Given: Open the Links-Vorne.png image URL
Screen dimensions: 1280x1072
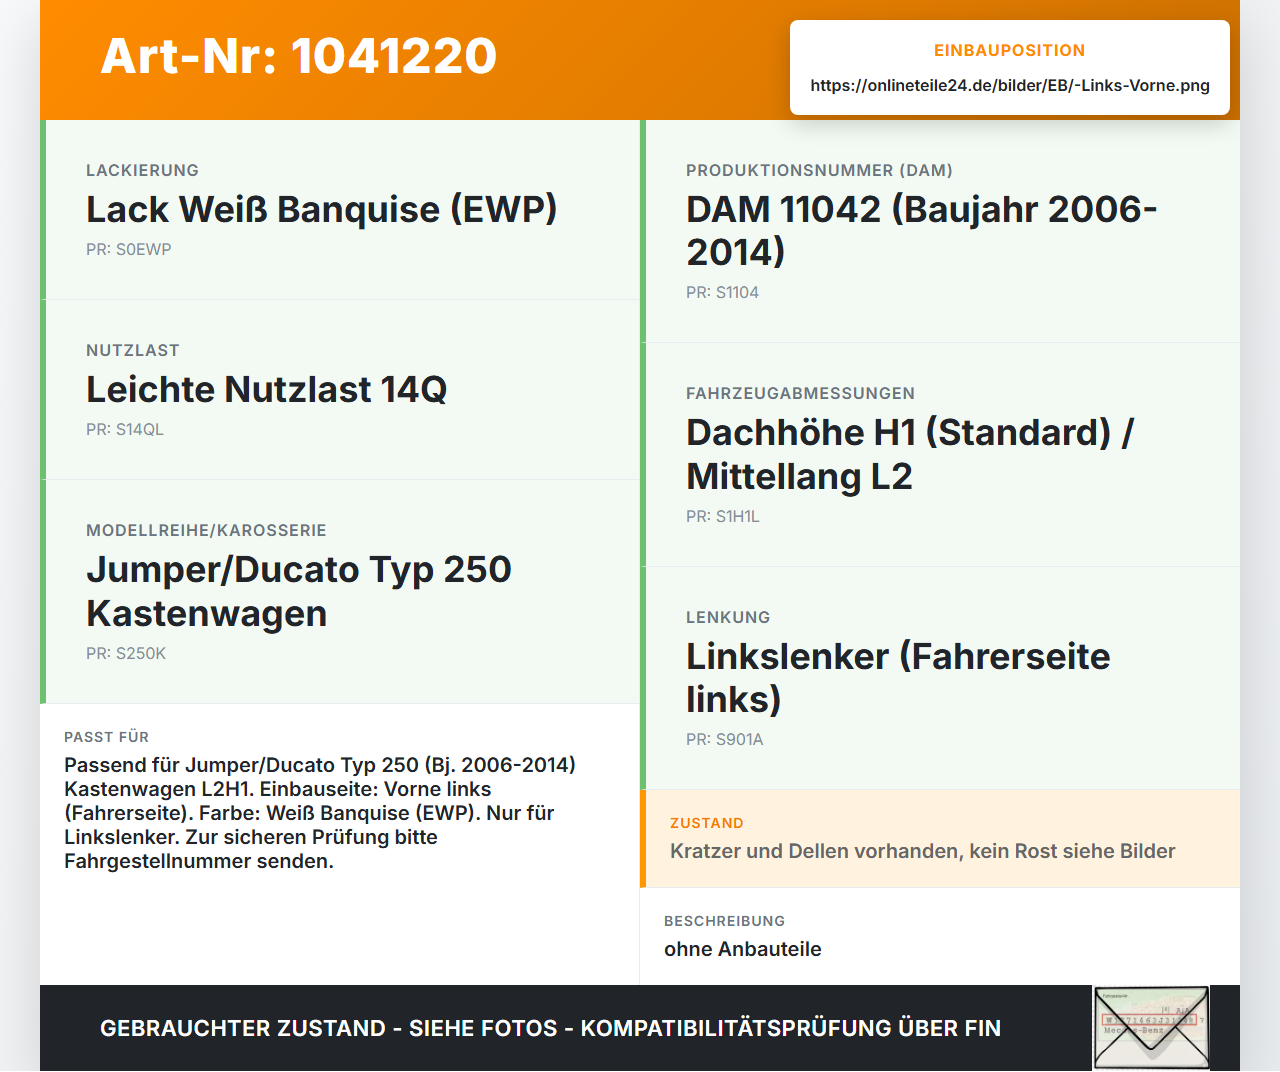Looking at the screenshot, I should 1010,85.
